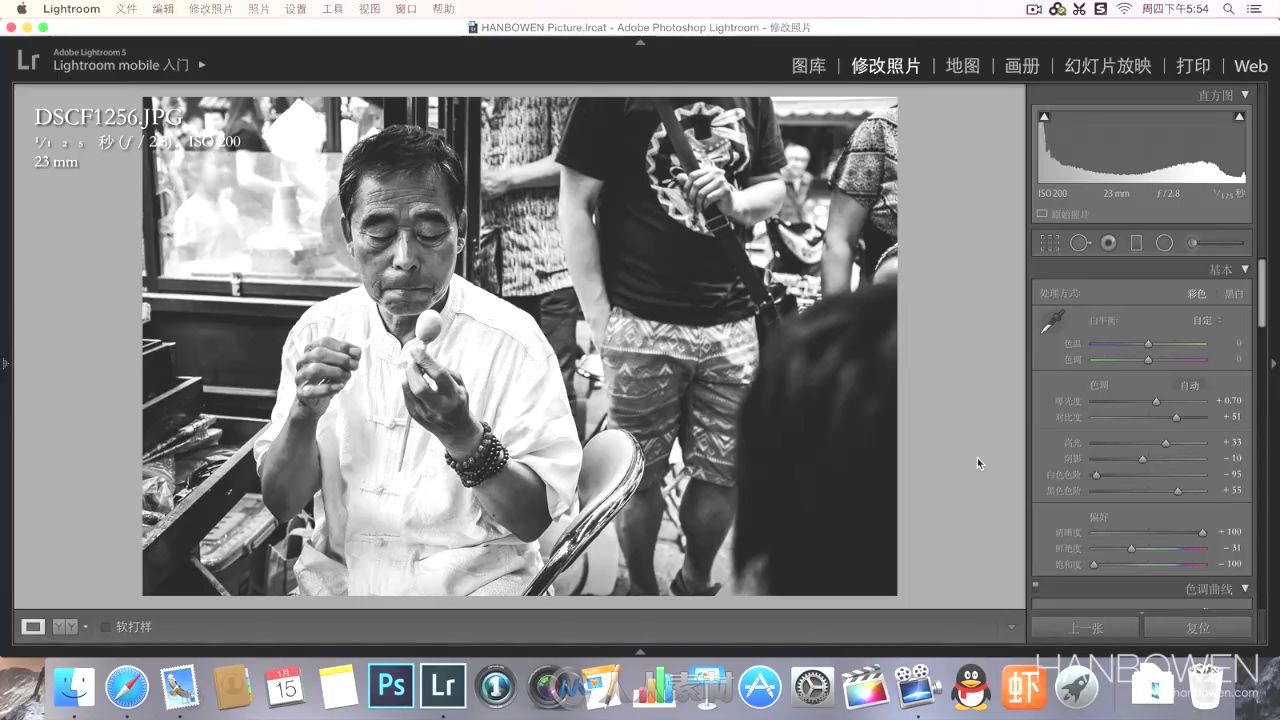
Task: Expand the 色调曲线 panel
Action: click(x=1245, y=589)
